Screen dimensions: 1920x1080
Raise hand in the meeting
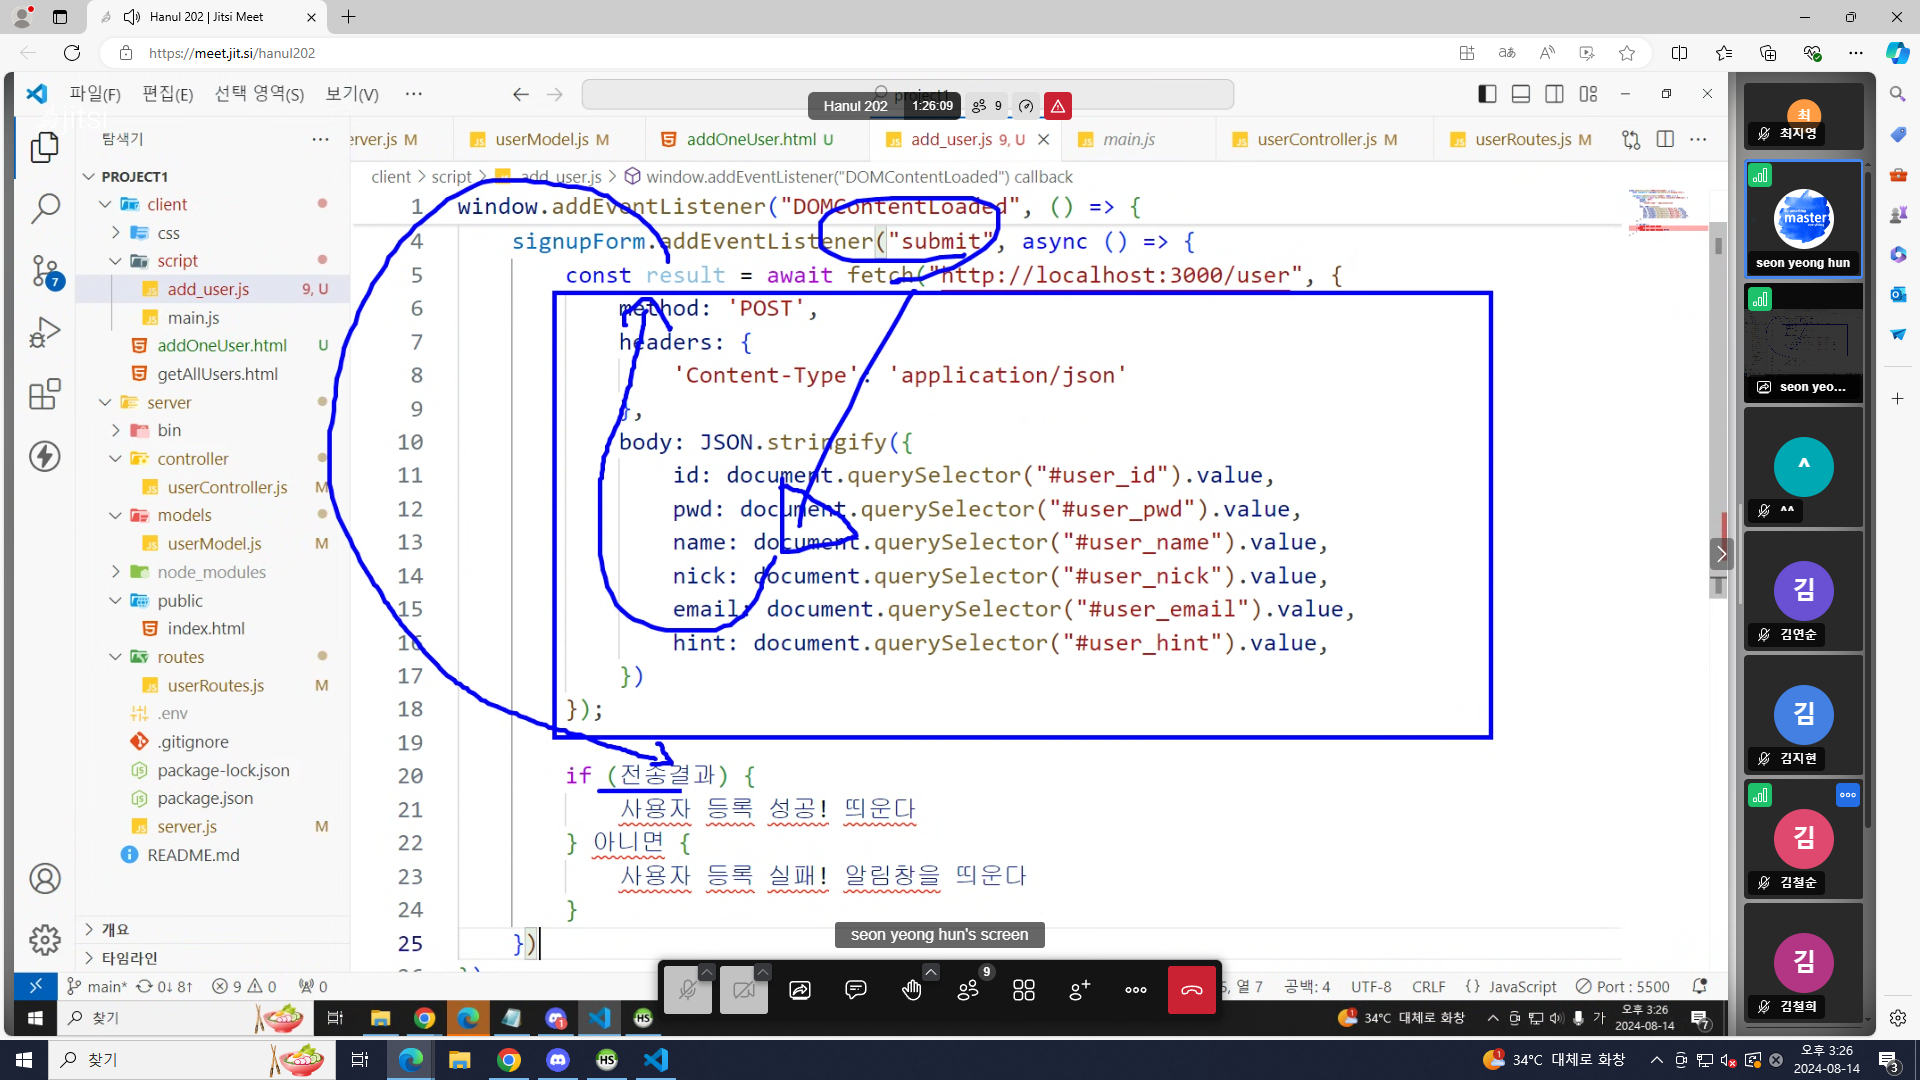911,990
